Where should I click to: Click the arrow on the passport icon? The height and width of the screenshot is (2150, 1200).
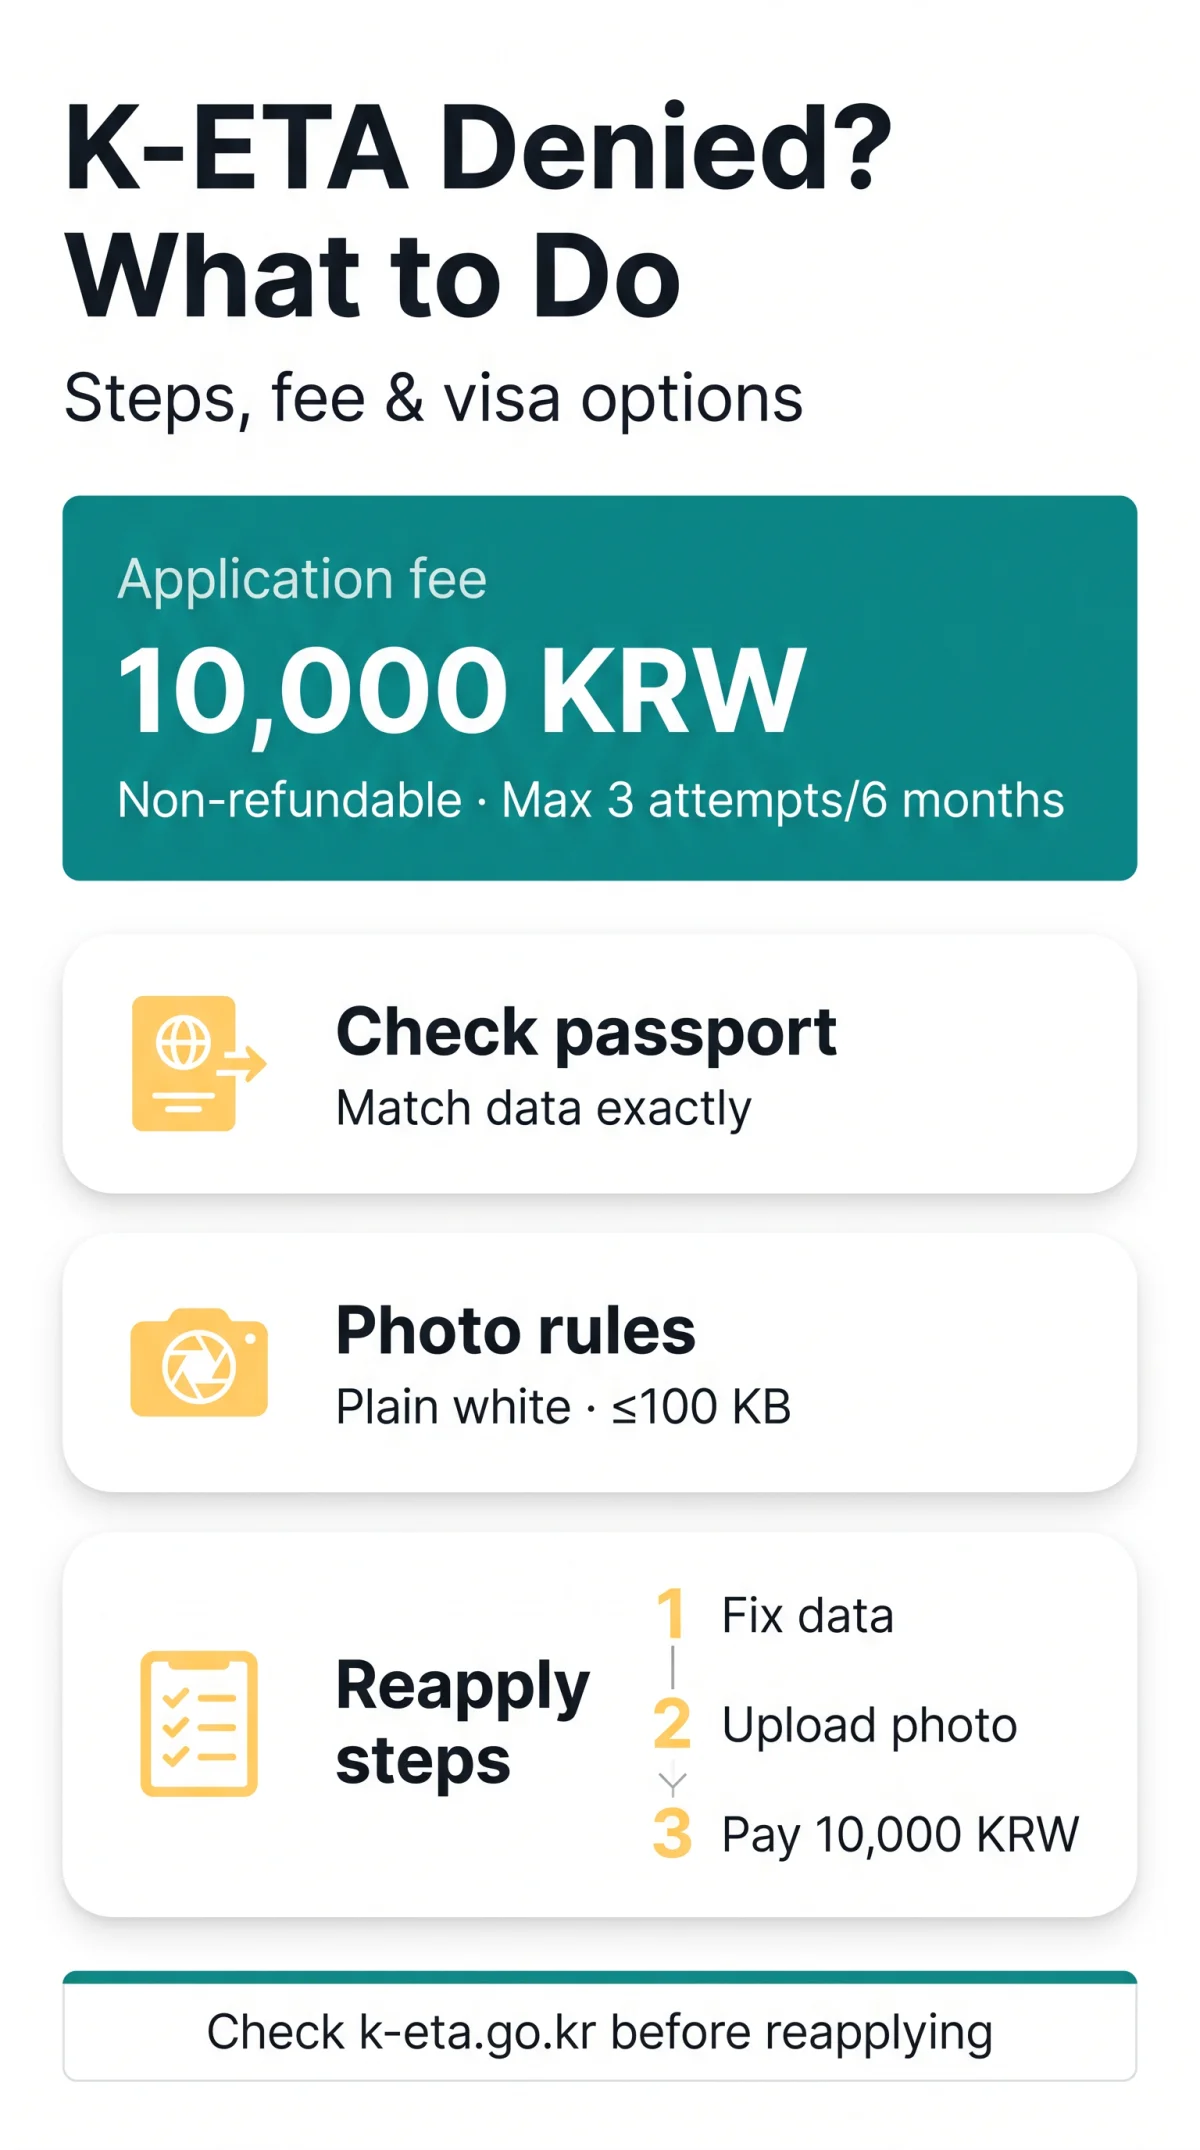[x=244, y=1063]
